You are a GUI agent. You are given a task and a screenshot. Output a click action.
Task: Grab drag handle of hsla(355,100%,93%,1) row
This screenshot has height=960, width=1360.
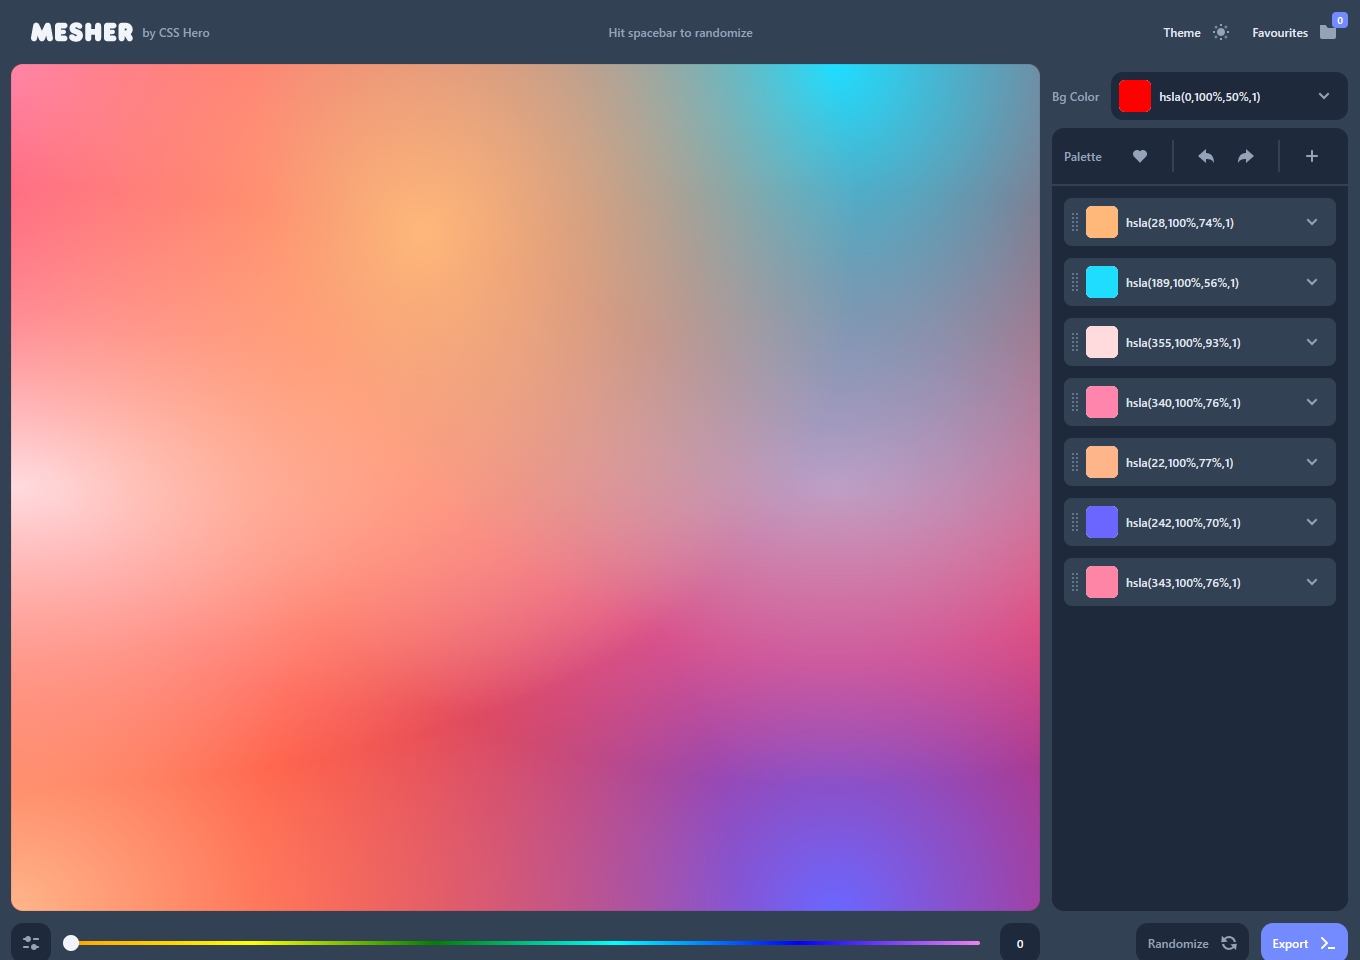[x=1075, y=342]
